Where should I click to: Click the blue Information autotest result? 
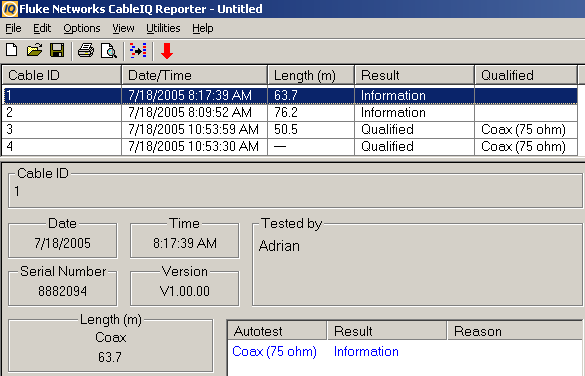coord(366,351)
